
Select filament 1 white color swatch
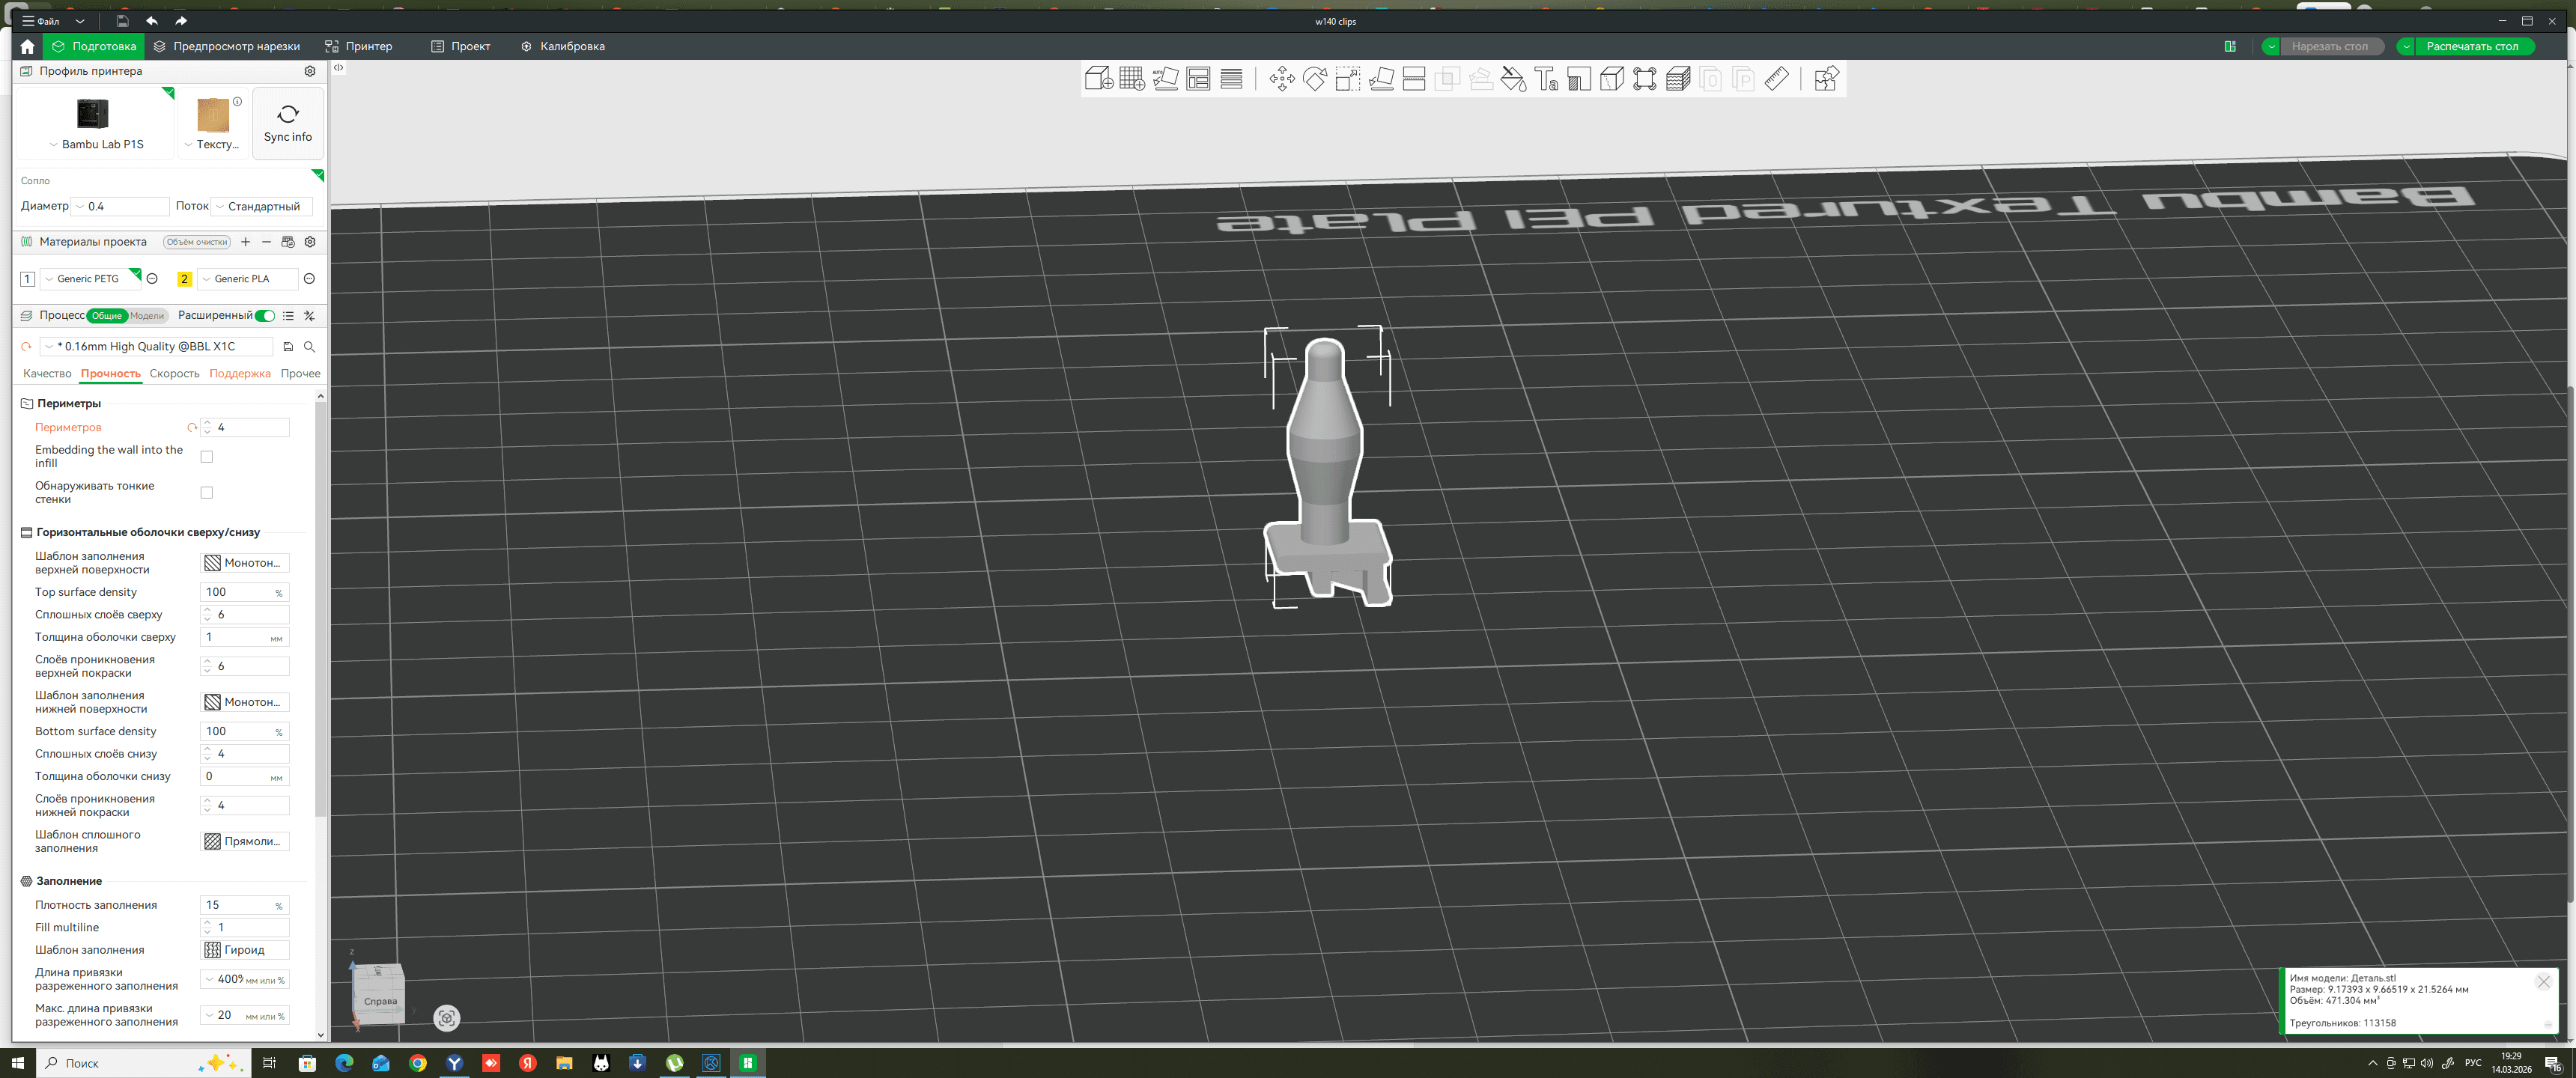pyautogui.click(x=27, y=279)
